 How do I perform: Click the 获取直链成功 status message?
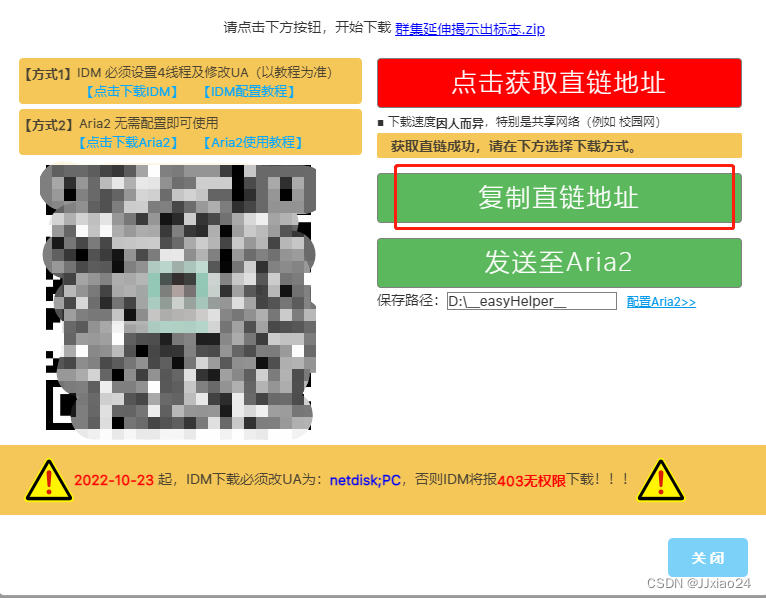[559, 146]
